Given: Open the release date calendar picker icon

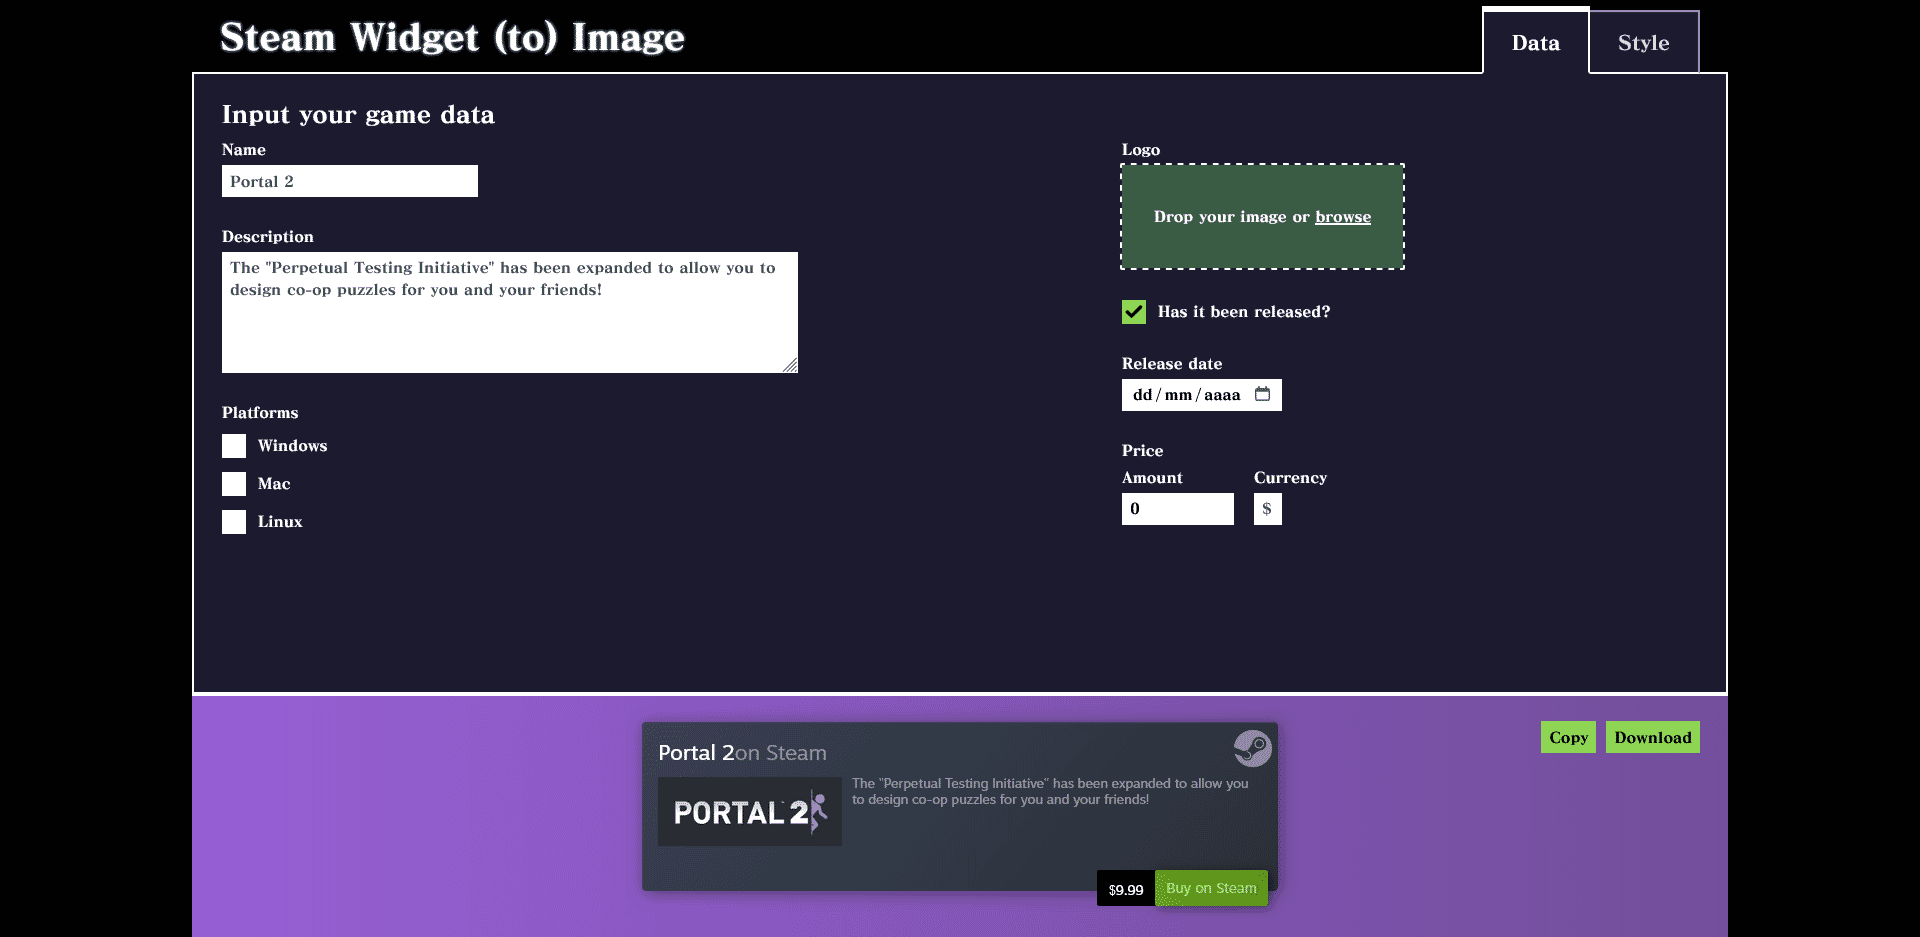Looking at the screenshot, I should (x=1262, y=394).
